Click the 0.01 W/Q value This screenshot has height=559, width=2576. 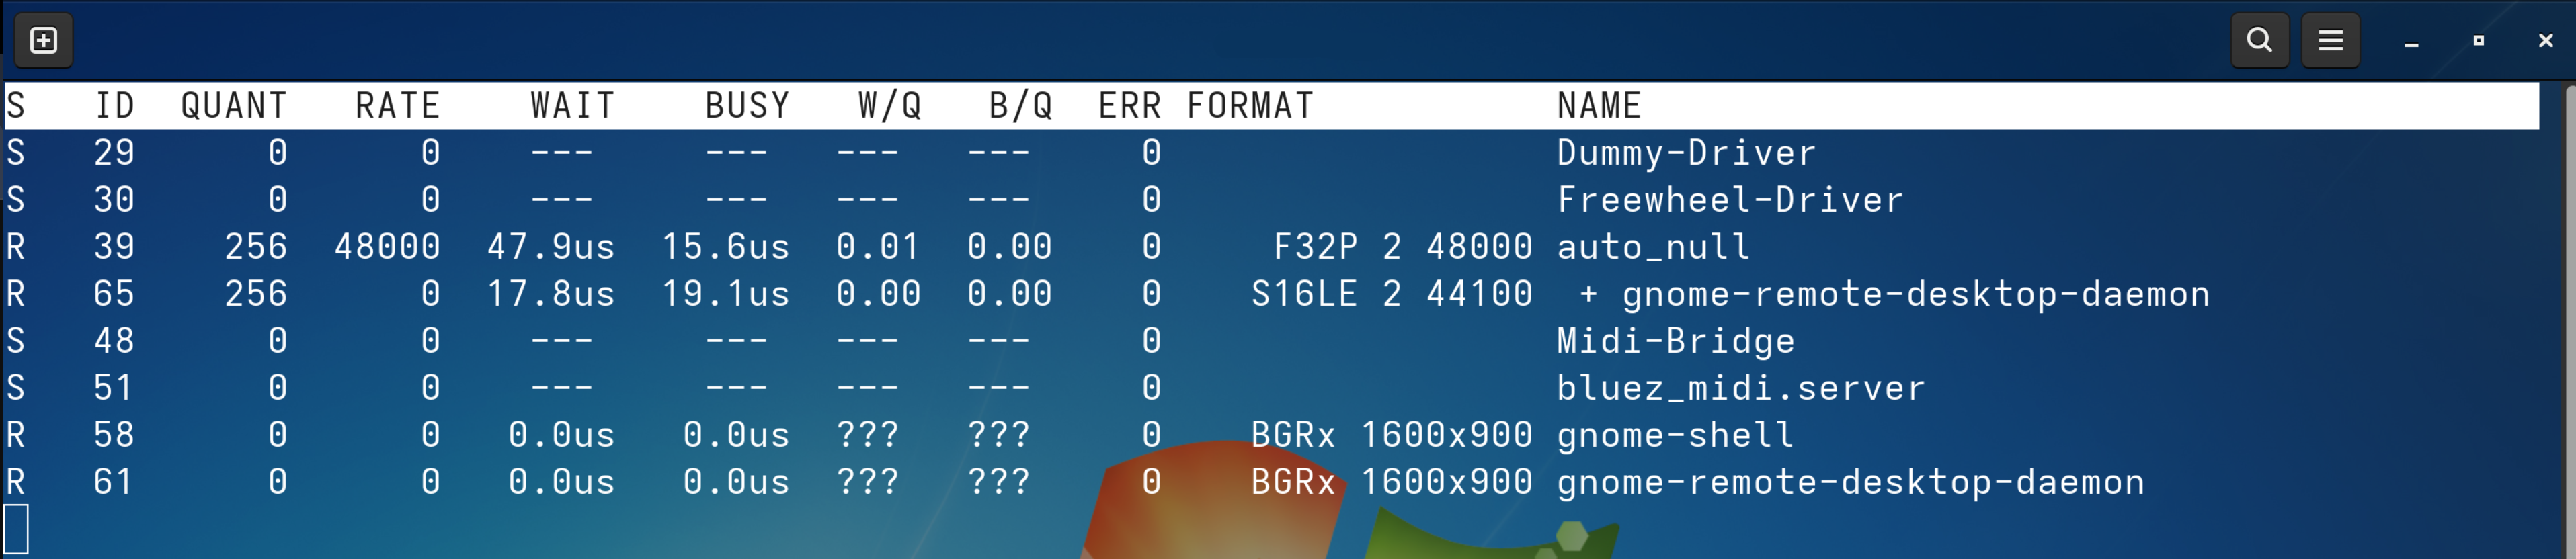879,247
